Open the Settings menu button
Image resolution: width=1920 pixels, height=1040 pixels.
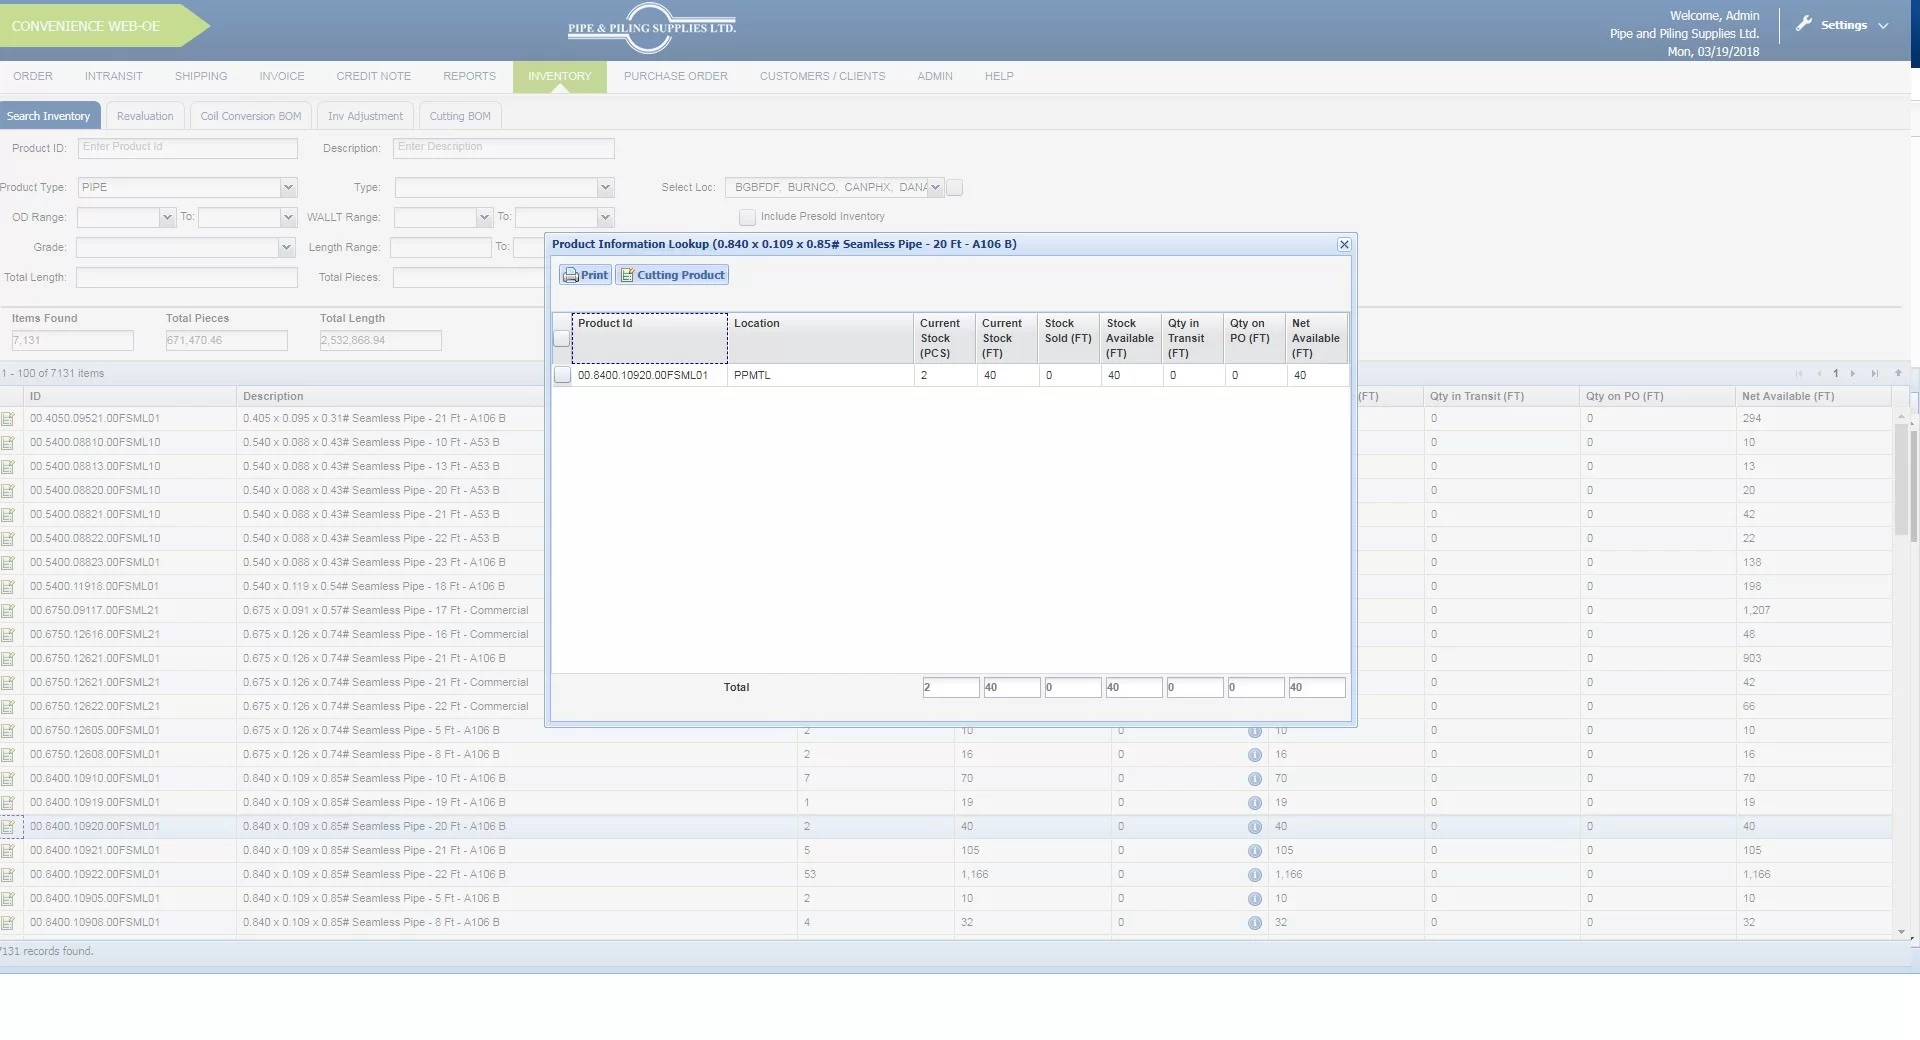1843,26
